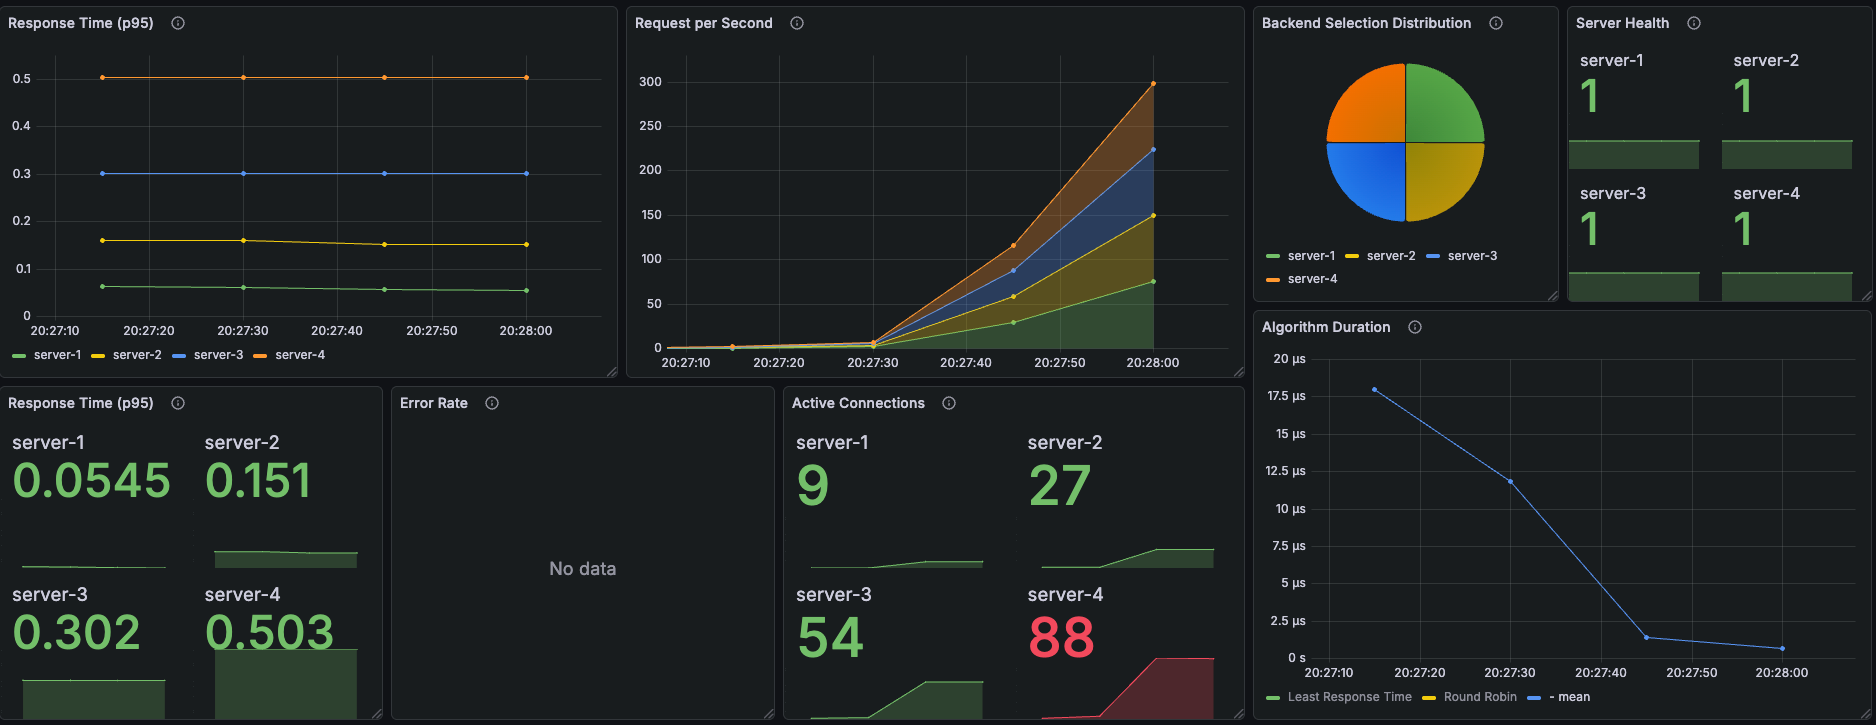The height and width of the screenshot is (725, 1876).
Task: Open title menu of Response Time stat values panel
Action: [x=81, y=403]
